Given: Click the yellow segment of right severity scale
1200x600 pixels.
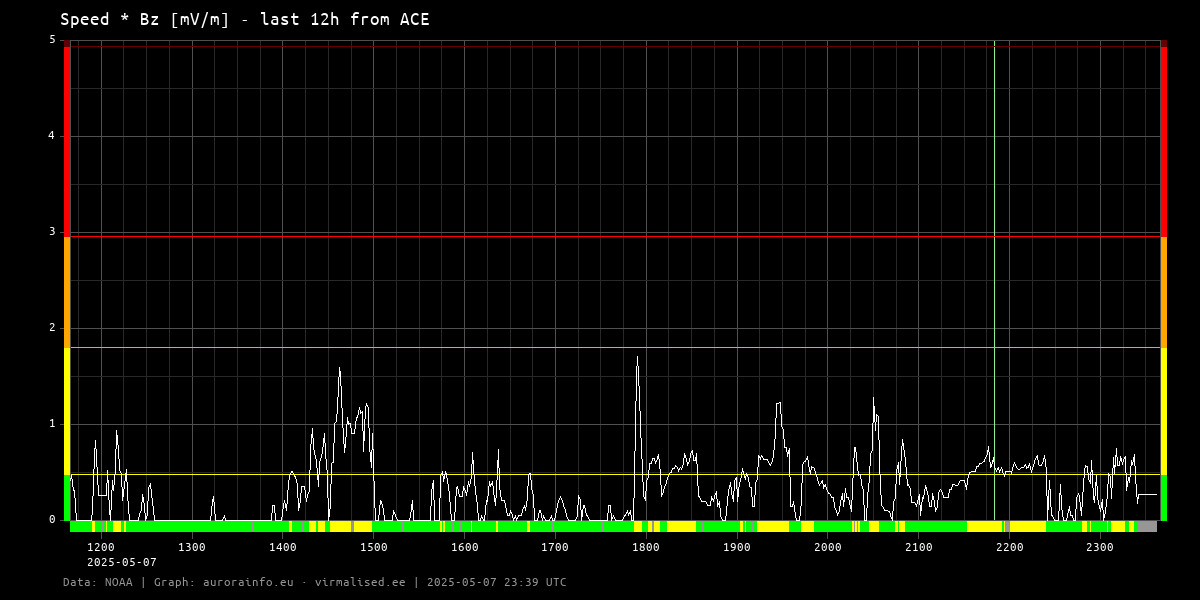Looking at the screenshot, I should (x=1163, y=411).
